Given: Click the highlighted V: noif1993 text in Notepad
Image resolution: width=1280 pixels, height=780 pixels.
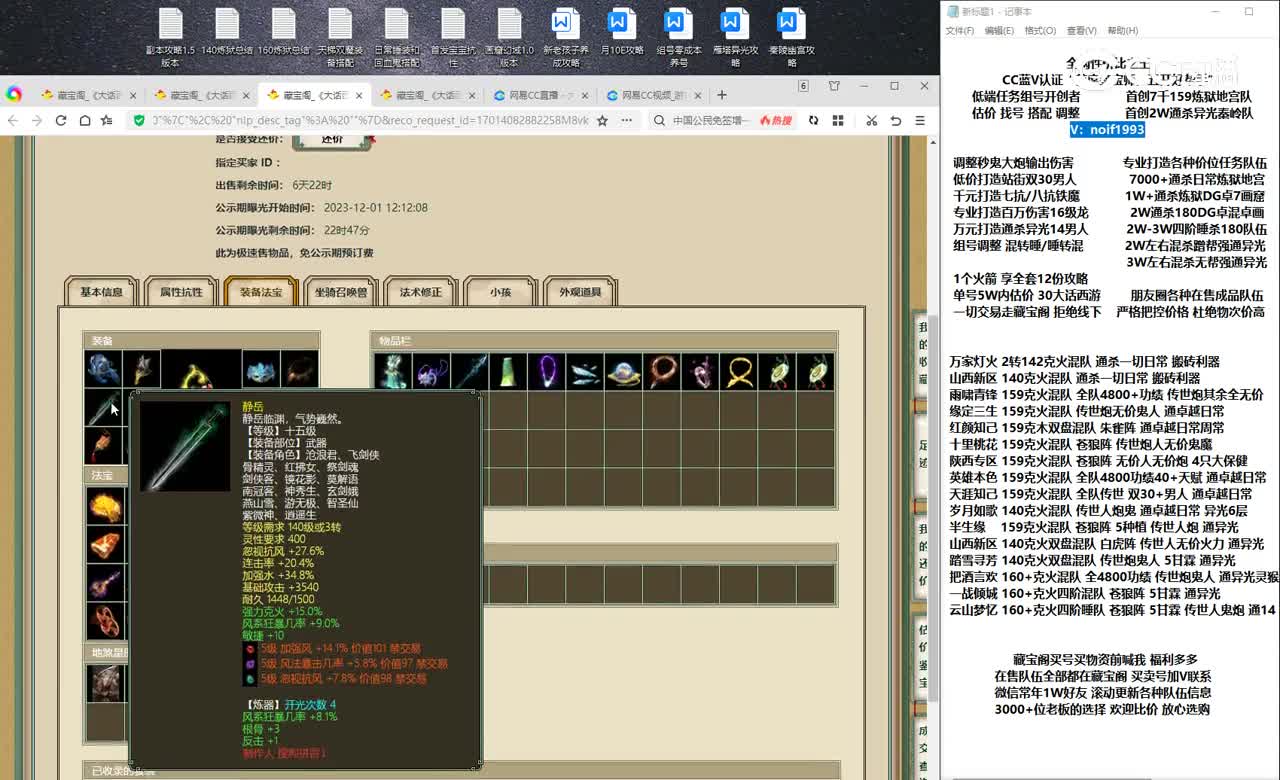Looking at the screenshot, I should 1107,129.
